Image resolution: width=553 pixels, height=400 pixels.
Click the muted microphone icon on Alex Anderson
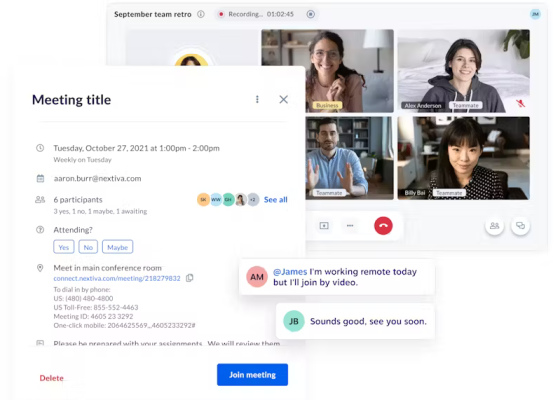[x=521, y=103]
